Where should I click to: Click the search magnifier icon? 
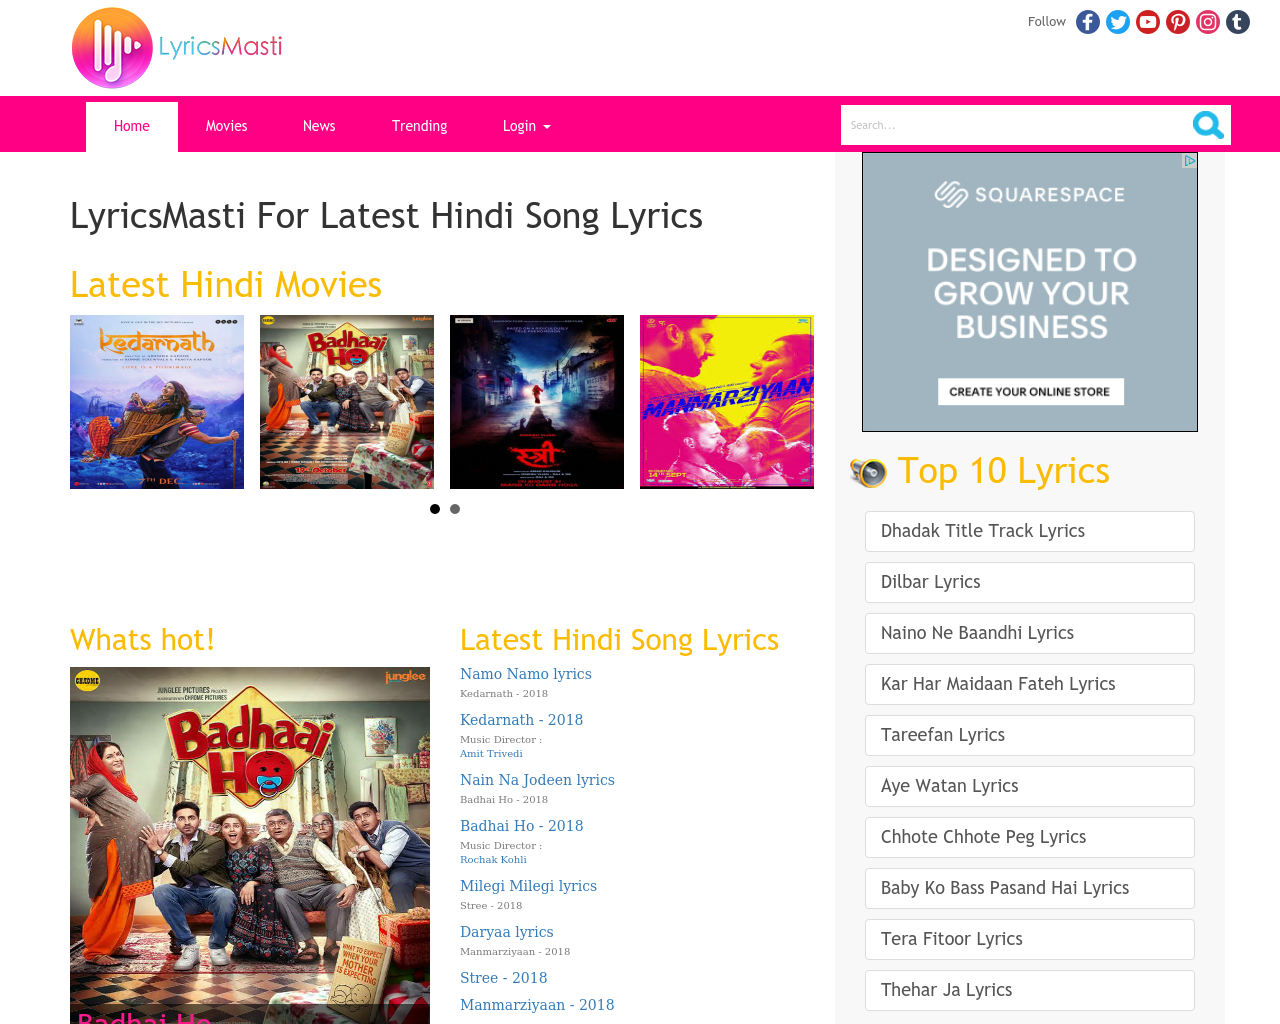[1208, 125]
